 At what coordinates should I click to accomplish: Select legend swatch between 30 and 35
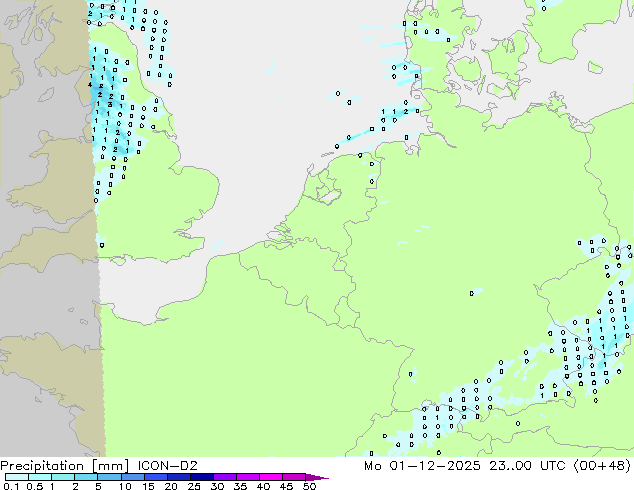(x=224, y=477)
